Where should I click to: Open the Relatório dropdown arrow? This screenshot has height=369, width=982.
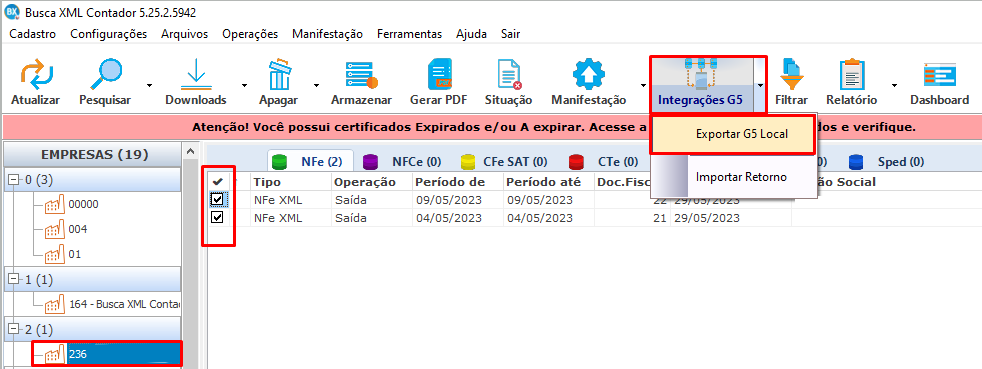tap(895, 85)
